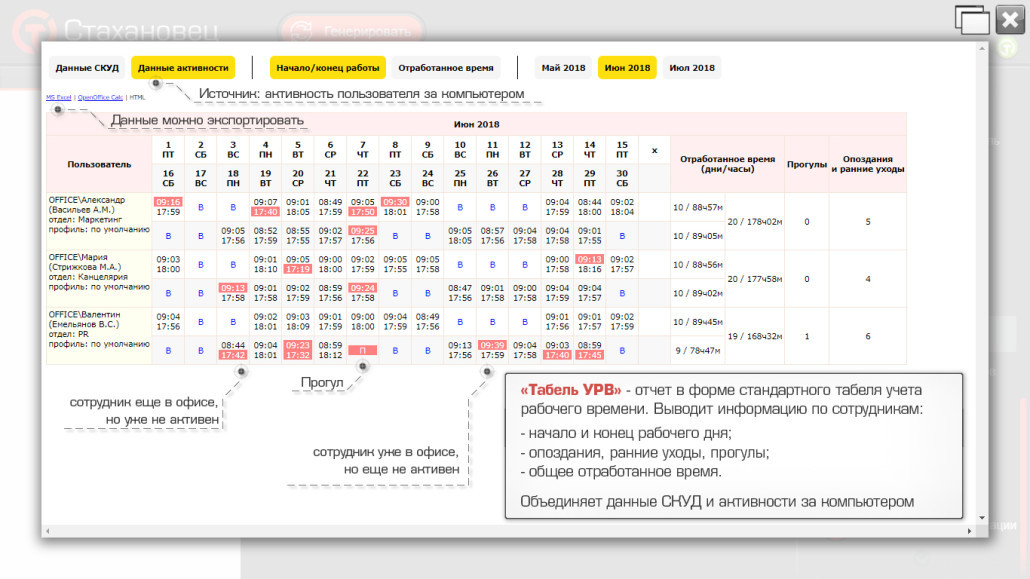
Task: Click the 9 / 78ч47м half-month subtotal
Action: [698, 350]
